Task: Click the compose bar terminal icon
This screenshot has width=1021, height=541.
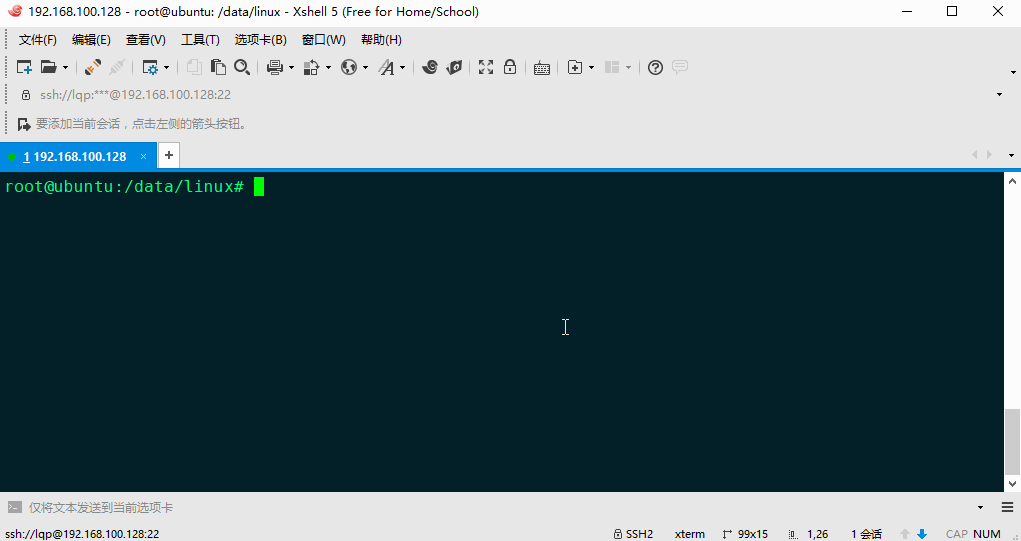Action: (x=14, y=507)
